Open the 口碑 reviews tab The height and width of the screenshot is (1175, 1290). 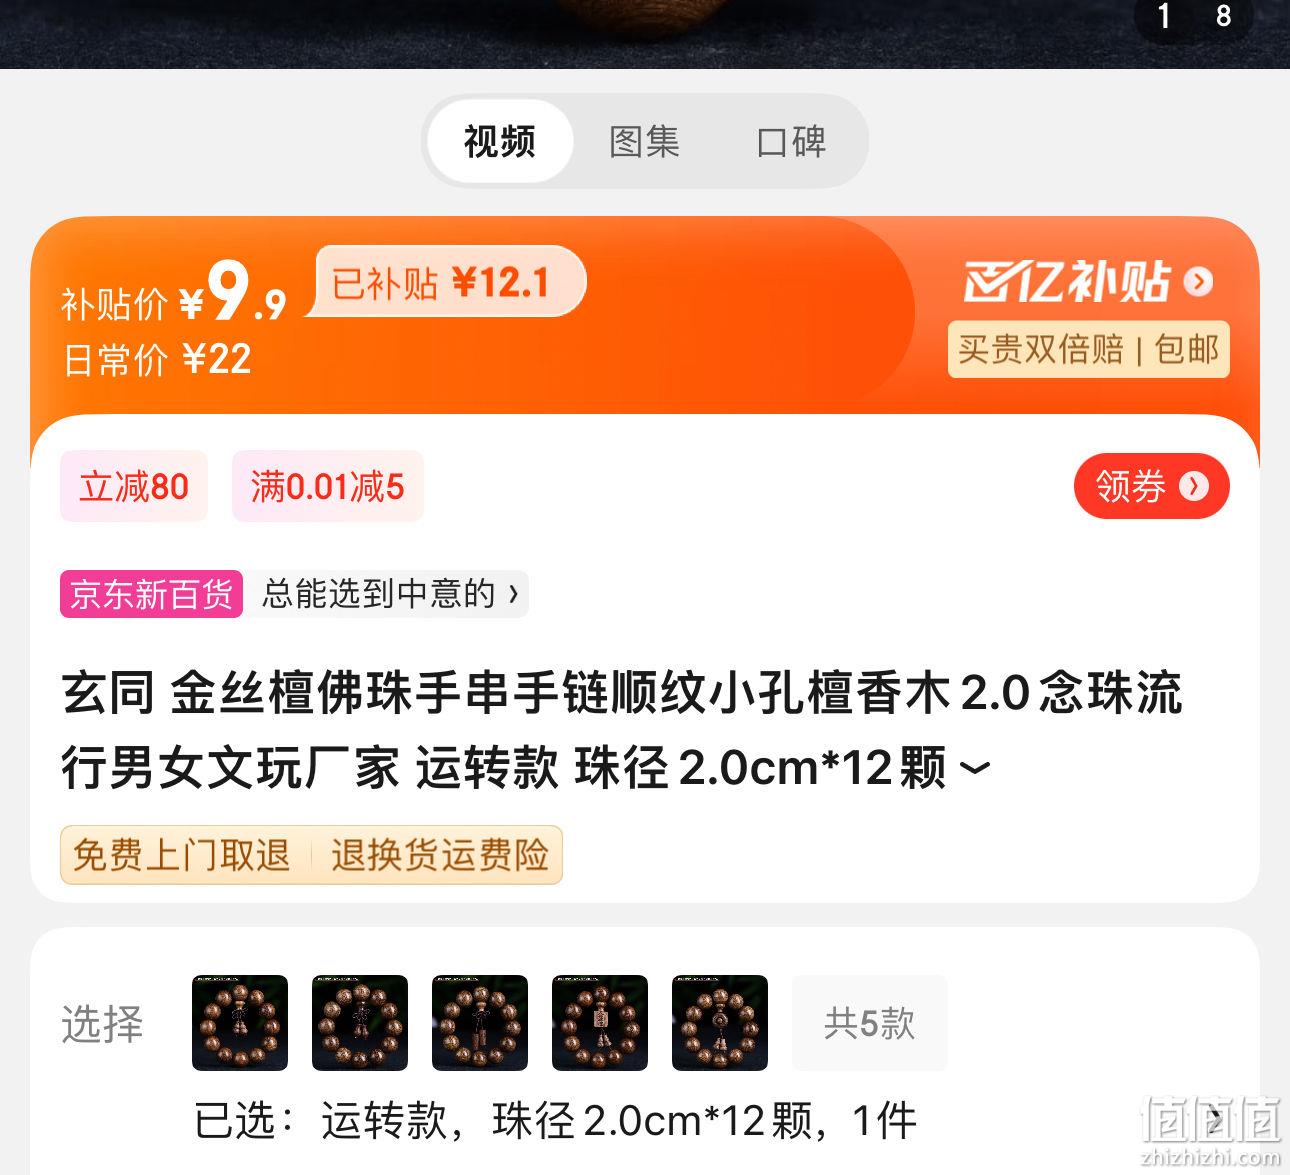point(791,141)
